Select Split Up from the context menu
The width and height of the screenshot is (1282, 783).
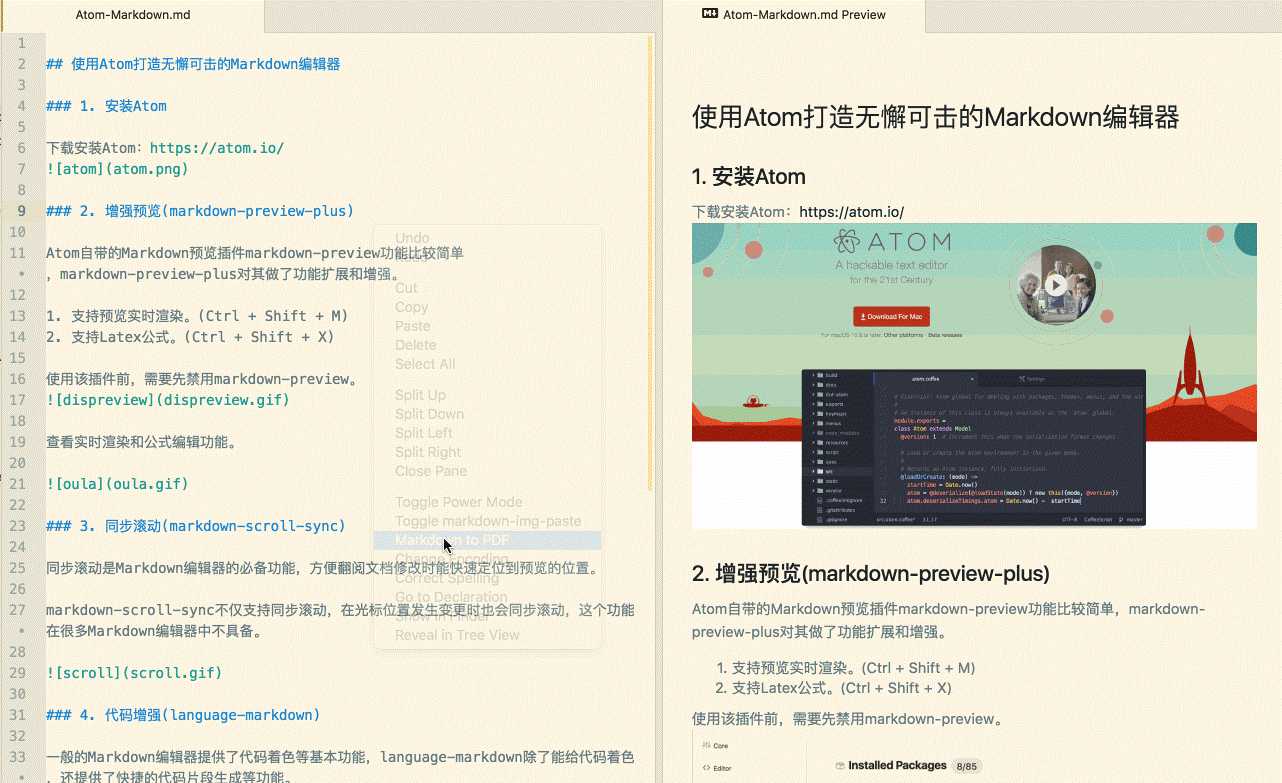[420, 395]
